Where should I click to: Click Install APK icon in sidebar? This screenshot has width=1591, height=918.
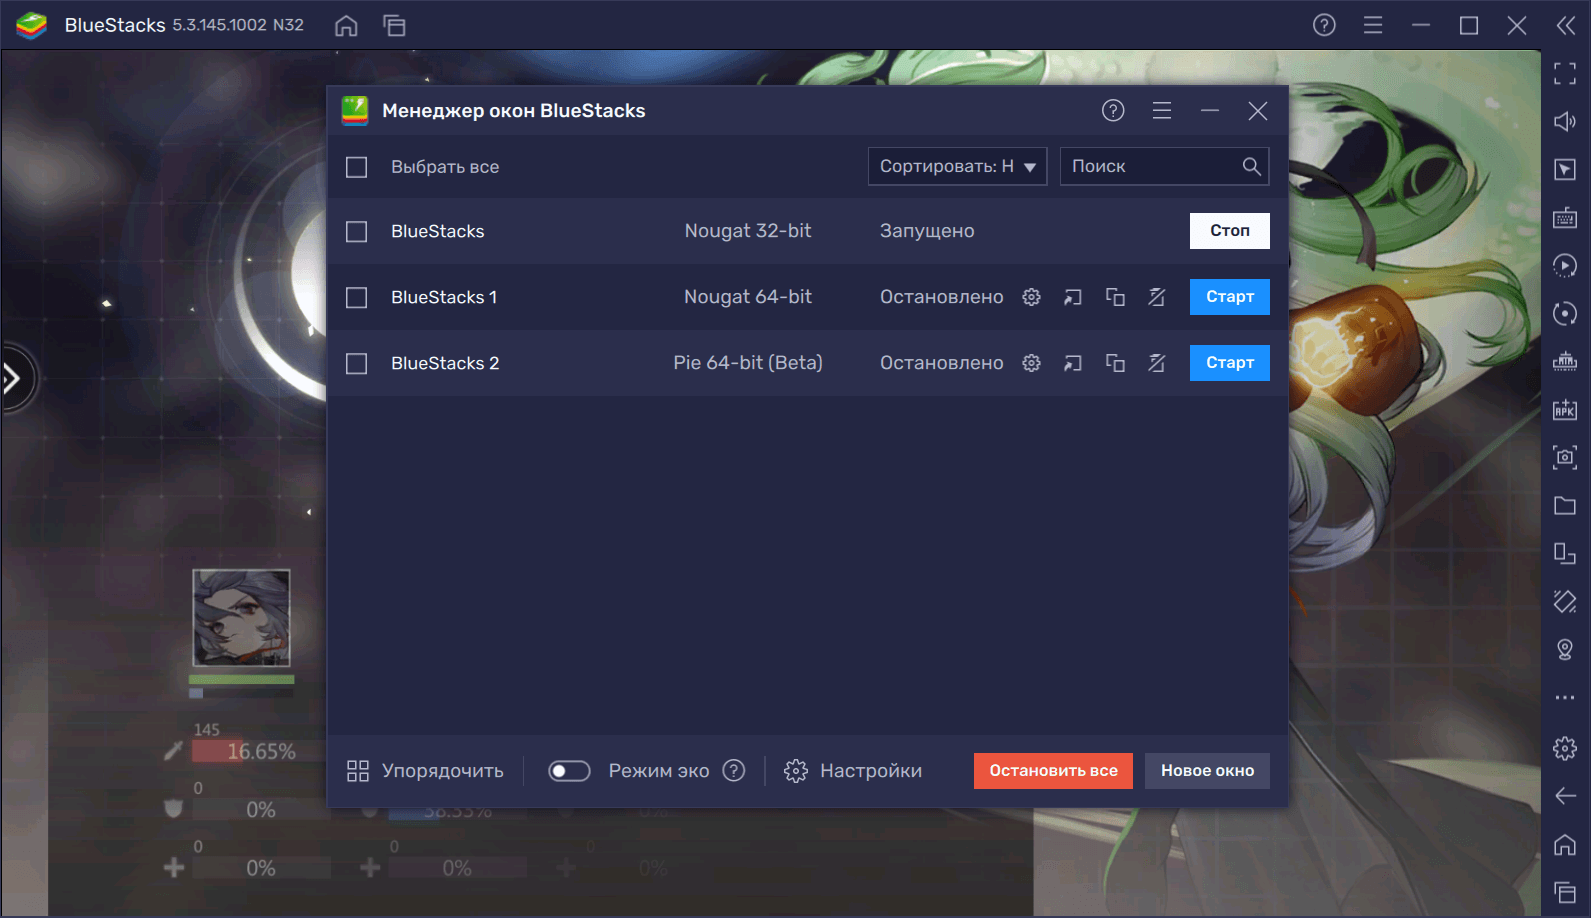click(1565, 410)
